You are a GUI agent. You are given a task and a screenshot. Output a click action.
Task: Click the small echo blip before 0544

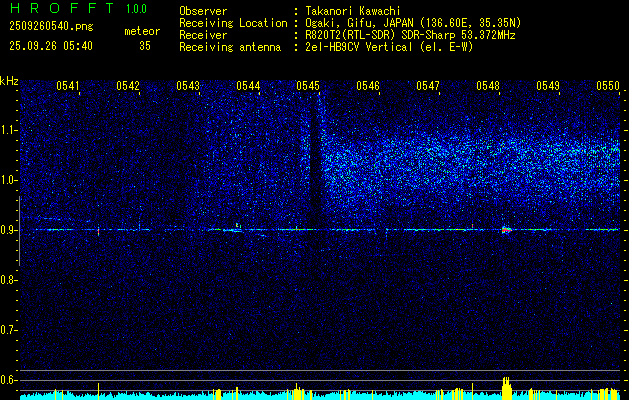coord(238,227)
